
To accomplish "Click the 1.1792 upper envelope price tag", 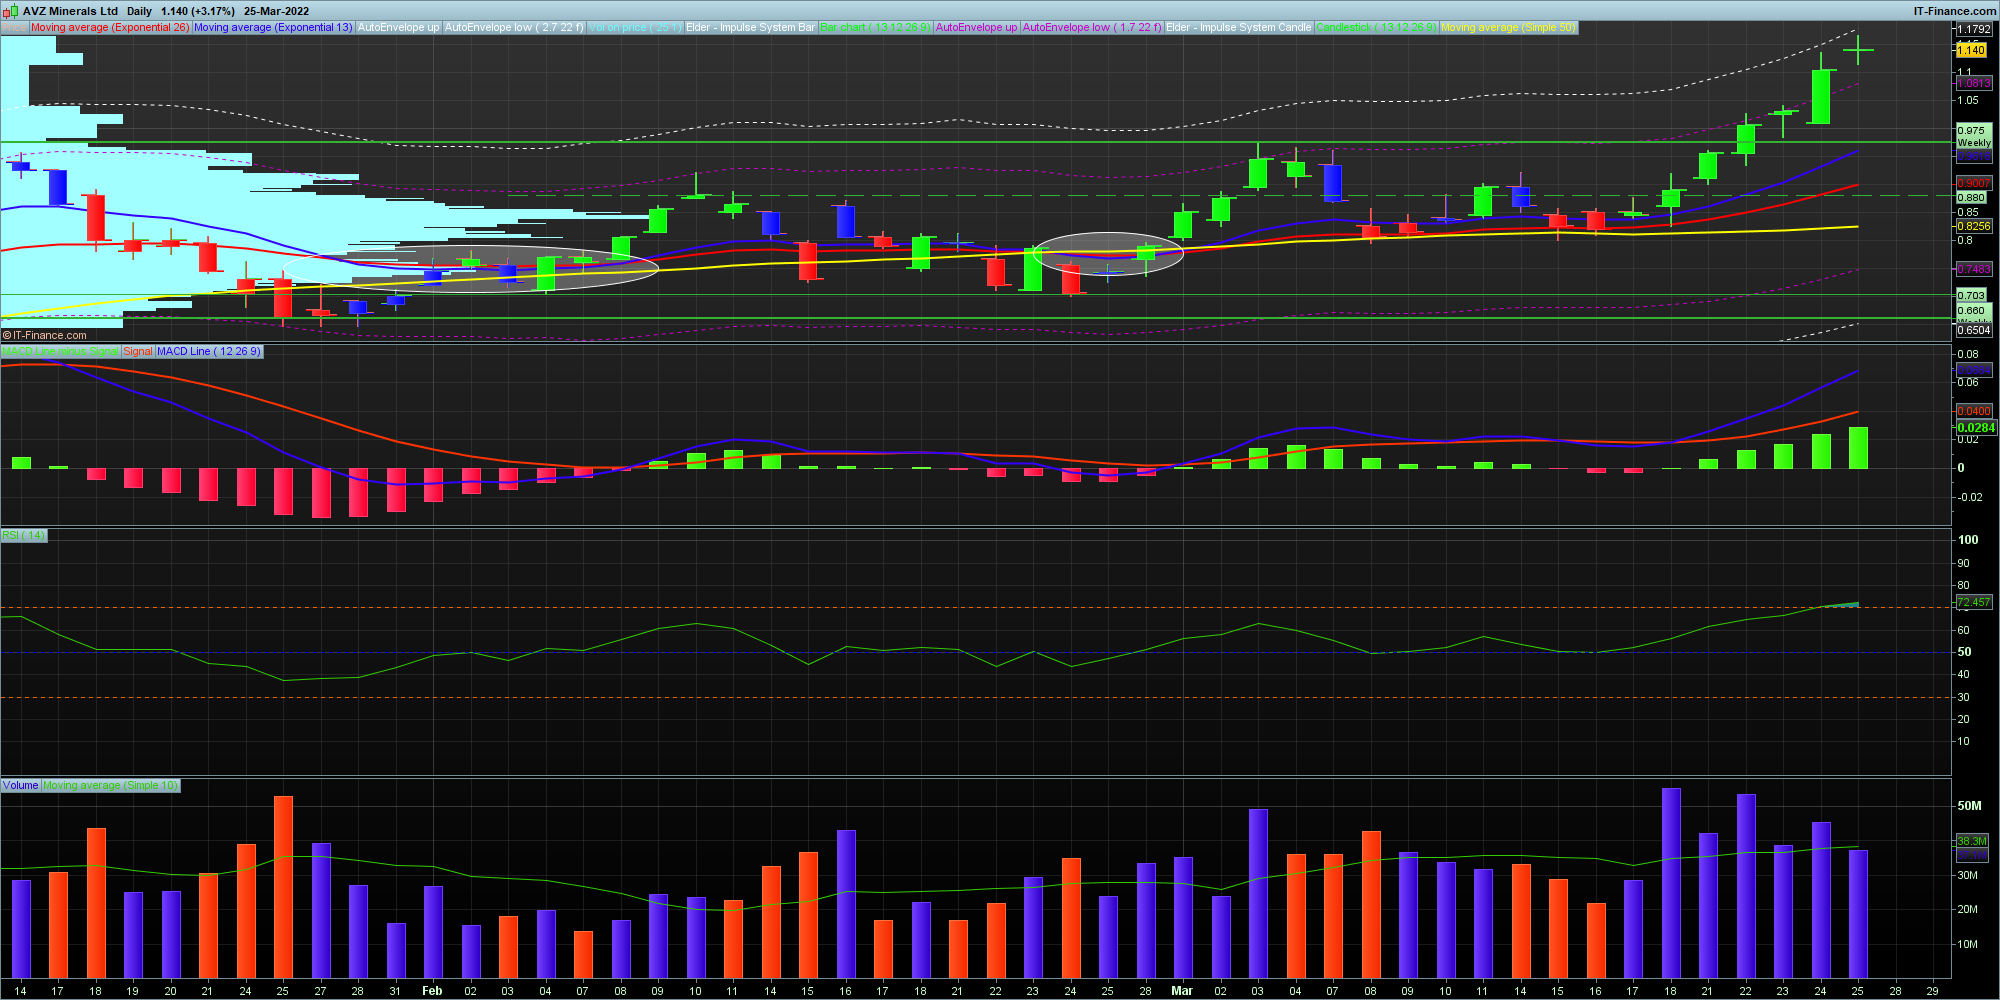I will click(x=1974, y=29).
